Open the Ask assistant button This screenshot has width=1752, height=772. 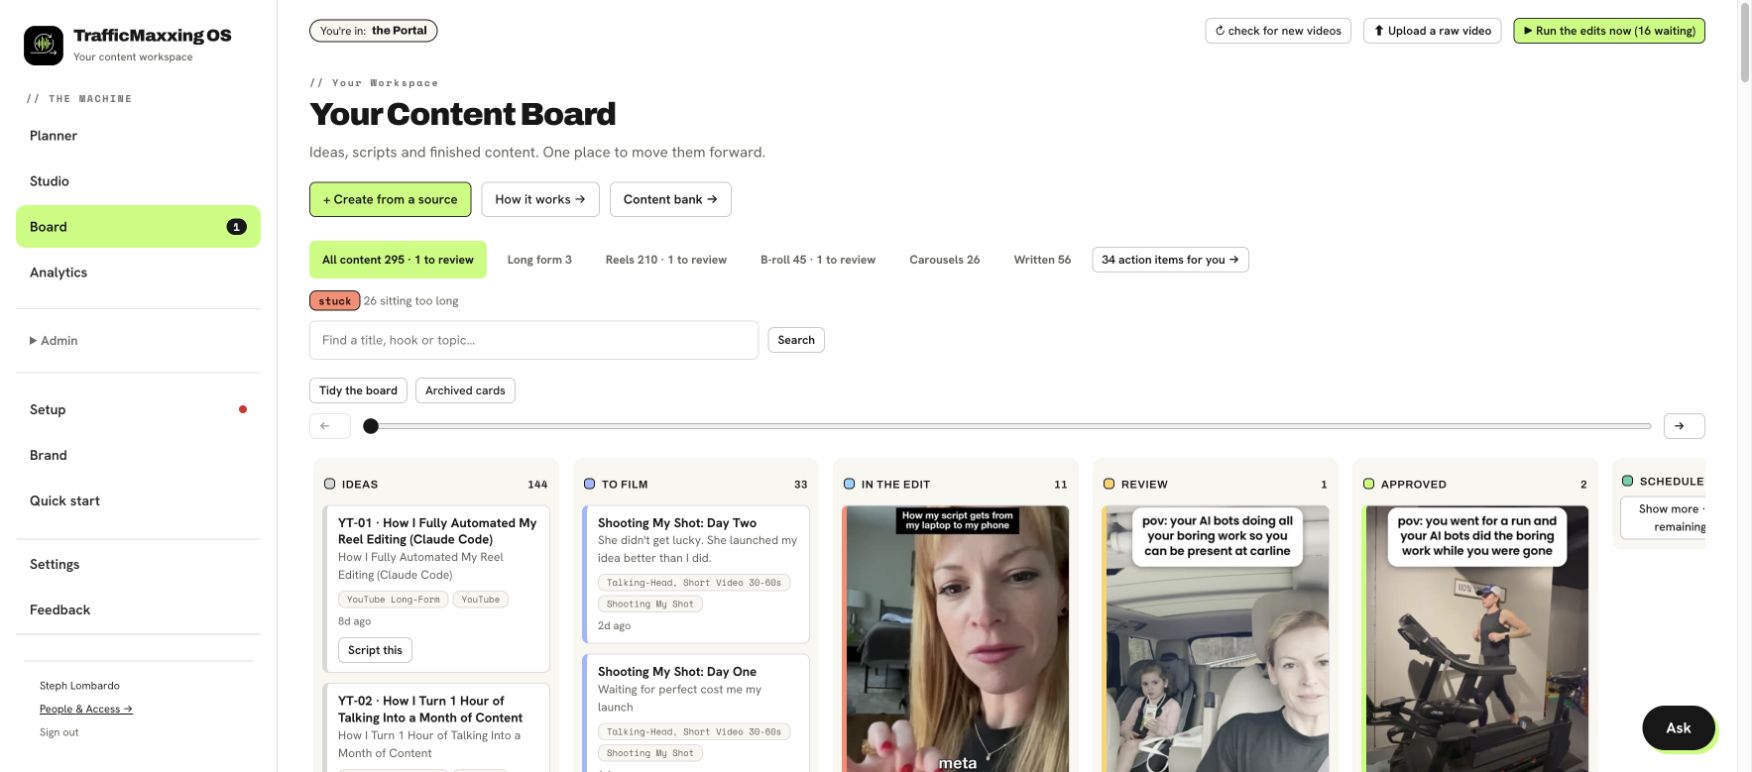(1678, 728)
